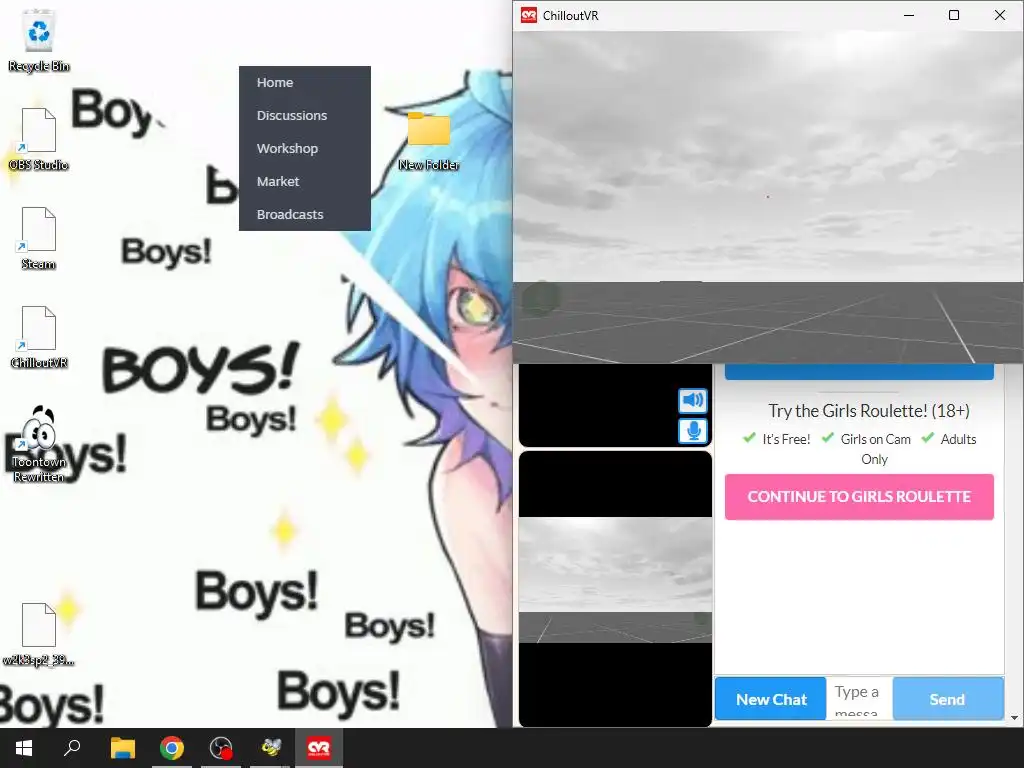Open Toontown bee icon in taskbar
Viewport: 1024px width, 768px height.
[270, 748]
